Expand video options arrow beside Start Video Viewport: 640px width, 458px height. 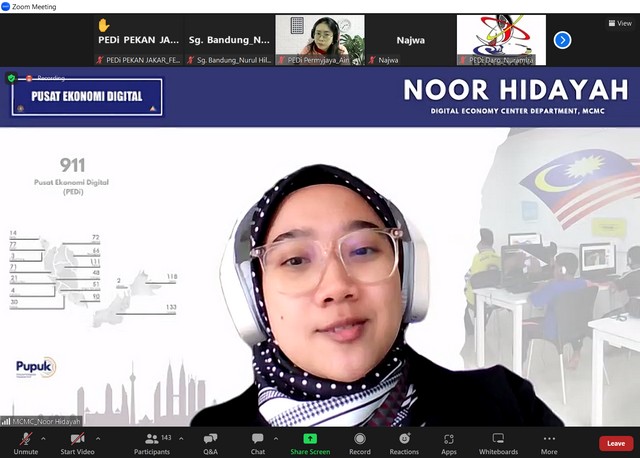(x=98, y=438)
